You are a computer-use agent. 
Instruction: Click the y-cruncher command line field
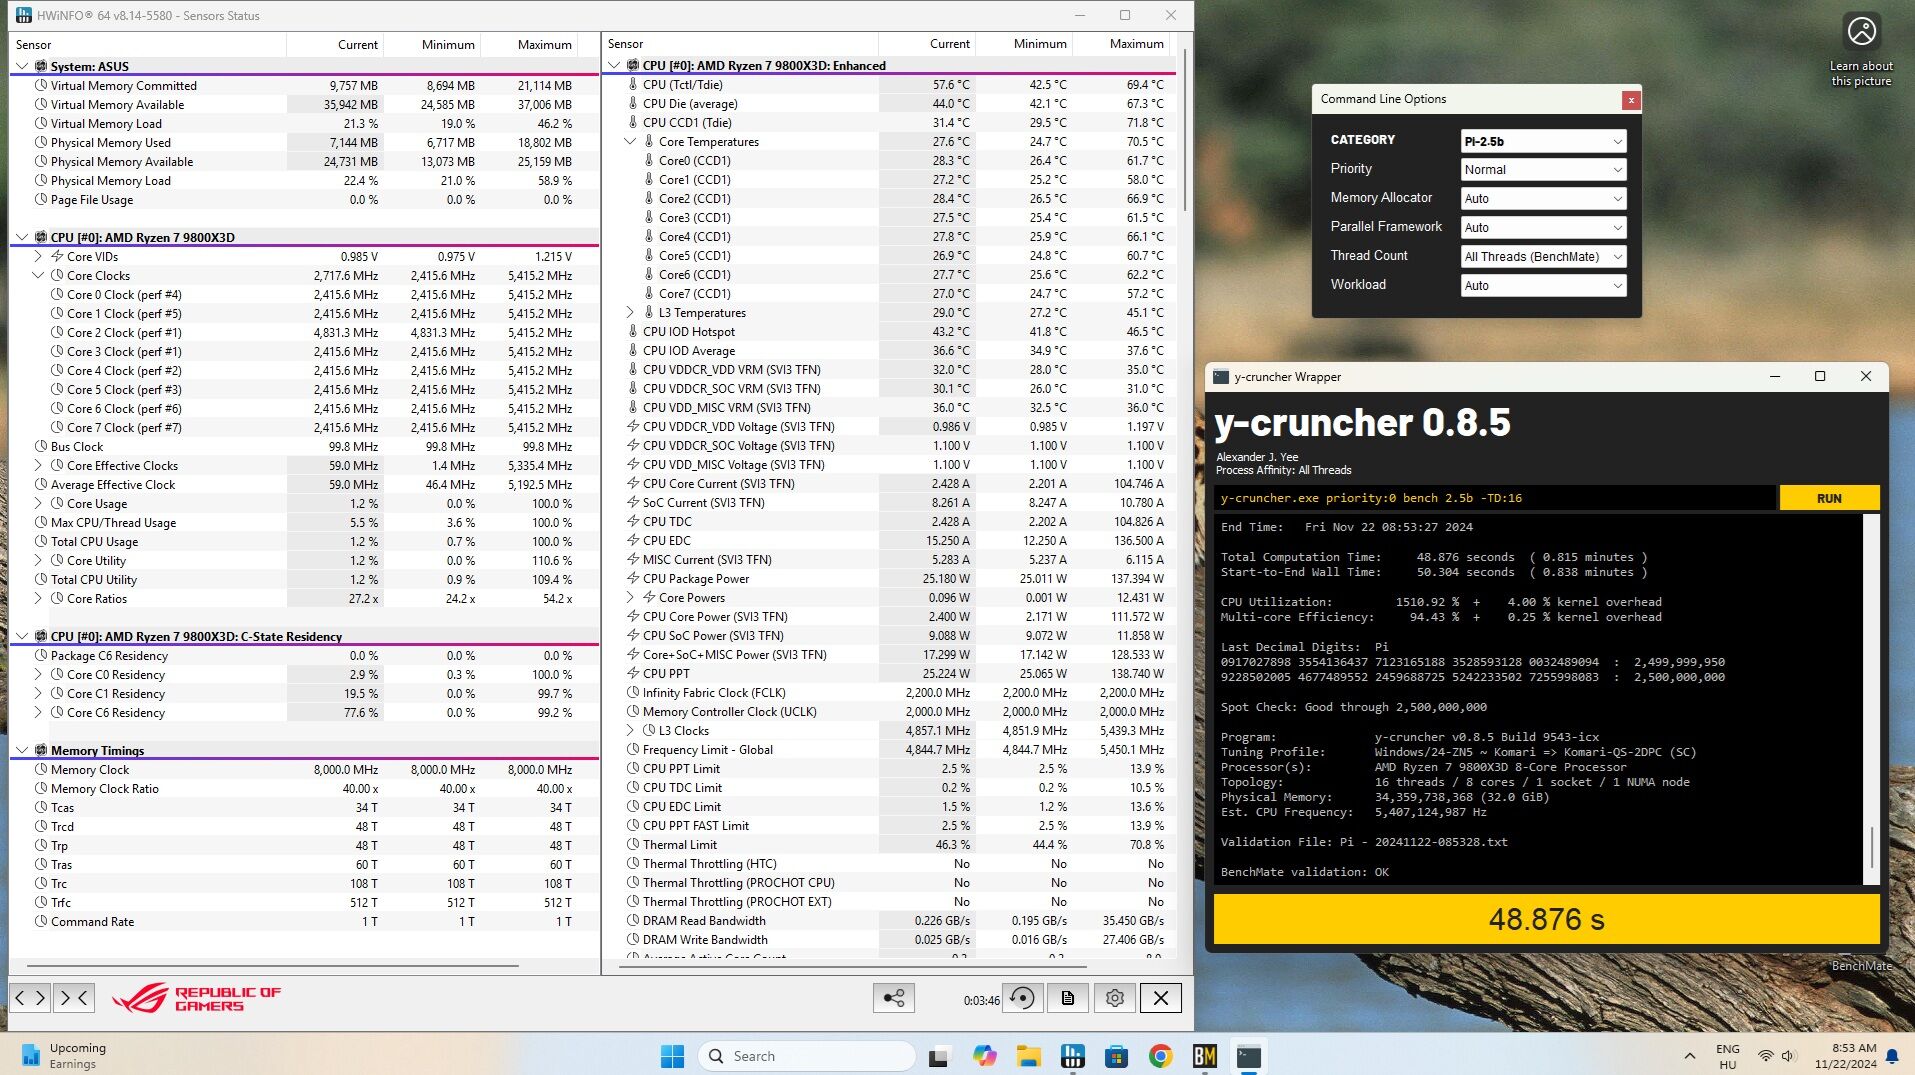click(x=1495, y=498)
